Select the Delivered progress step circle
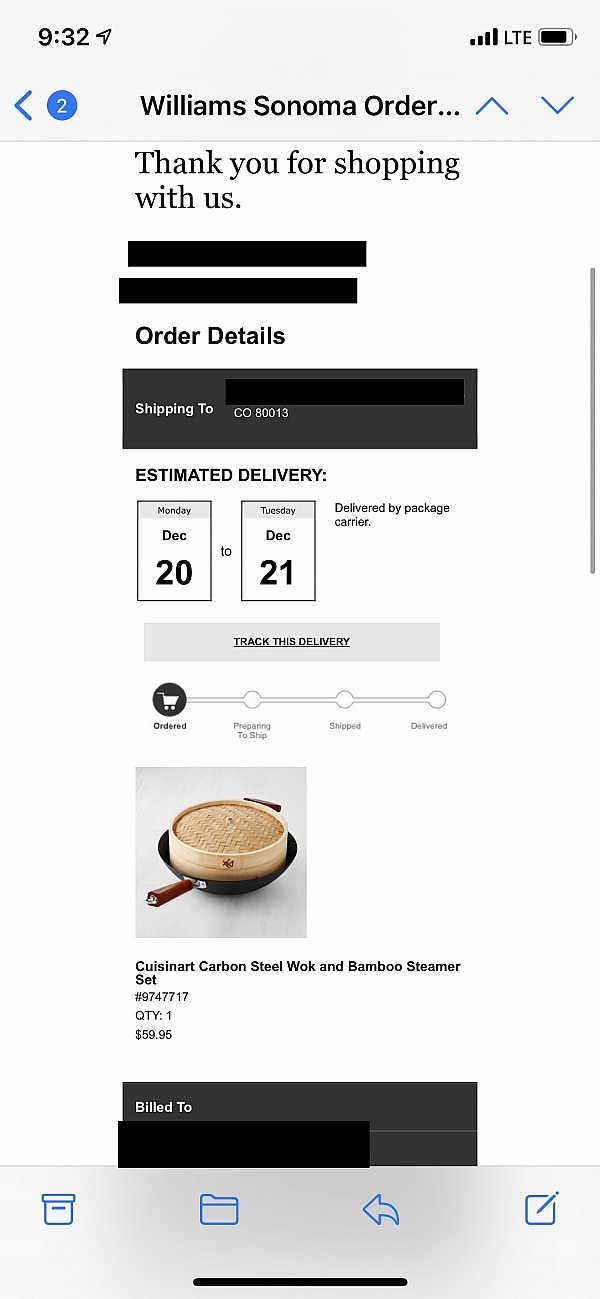The height and width of the screenshot is (1299, 600). (x=436, y=700)
